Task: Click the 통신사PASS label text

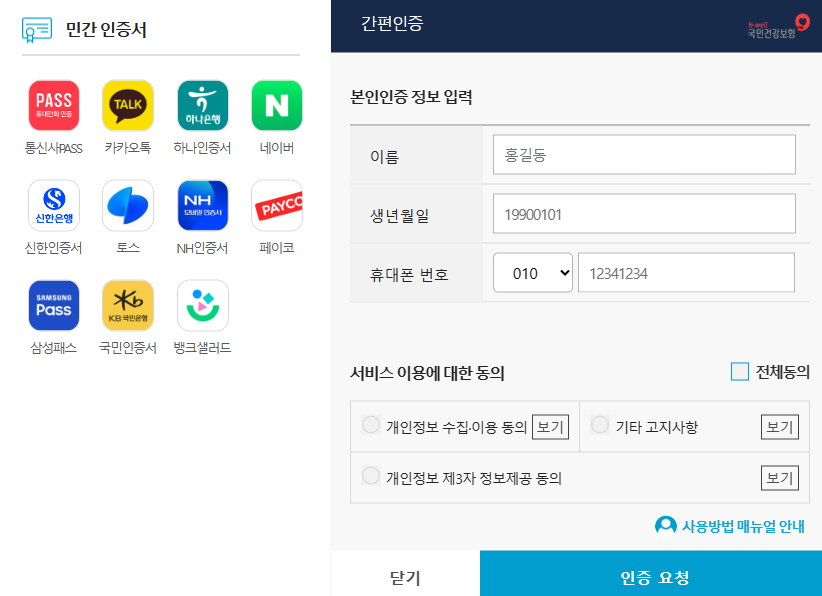Action: [x=53, y=148]
